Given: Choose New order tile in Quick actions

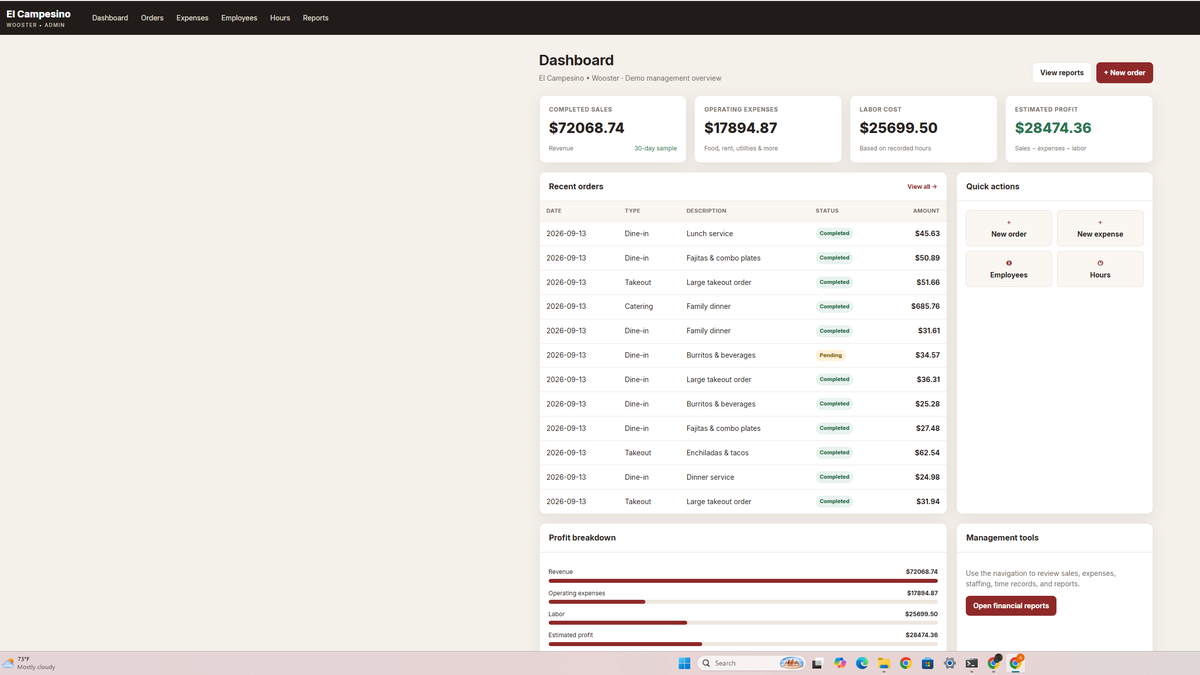Looking at the screenshot, I should pyautogui.click(x=1009, y=228).
